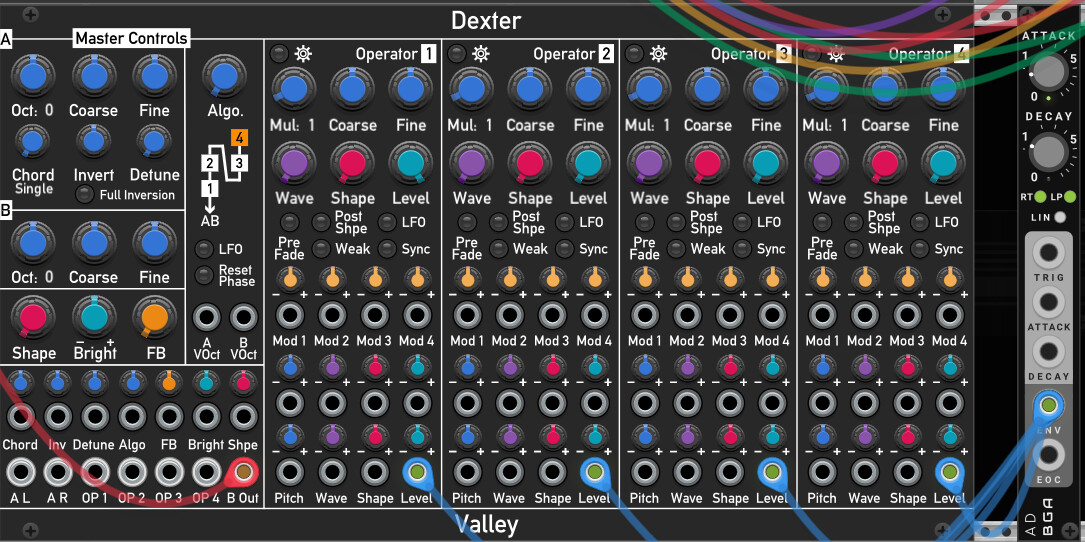Click the Invert knob
Viewport: 1085px width, 542px height.
93,142
